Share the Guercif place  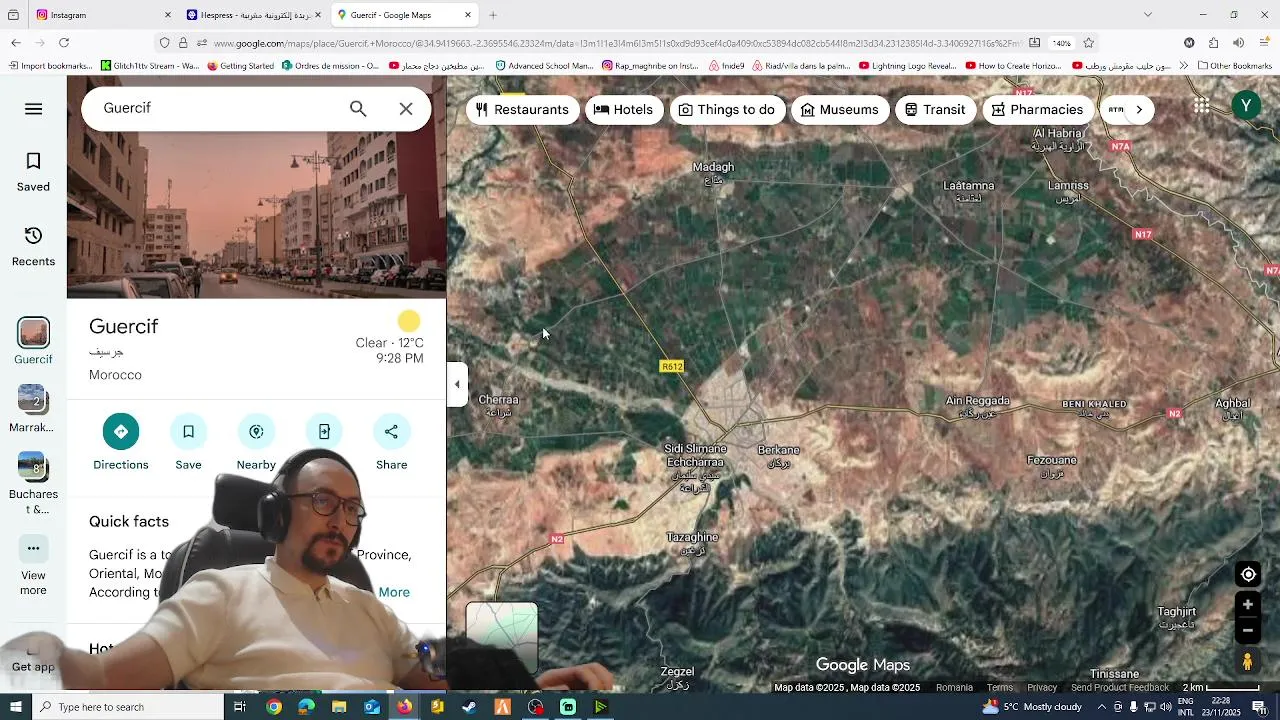[x=391, y=443]
